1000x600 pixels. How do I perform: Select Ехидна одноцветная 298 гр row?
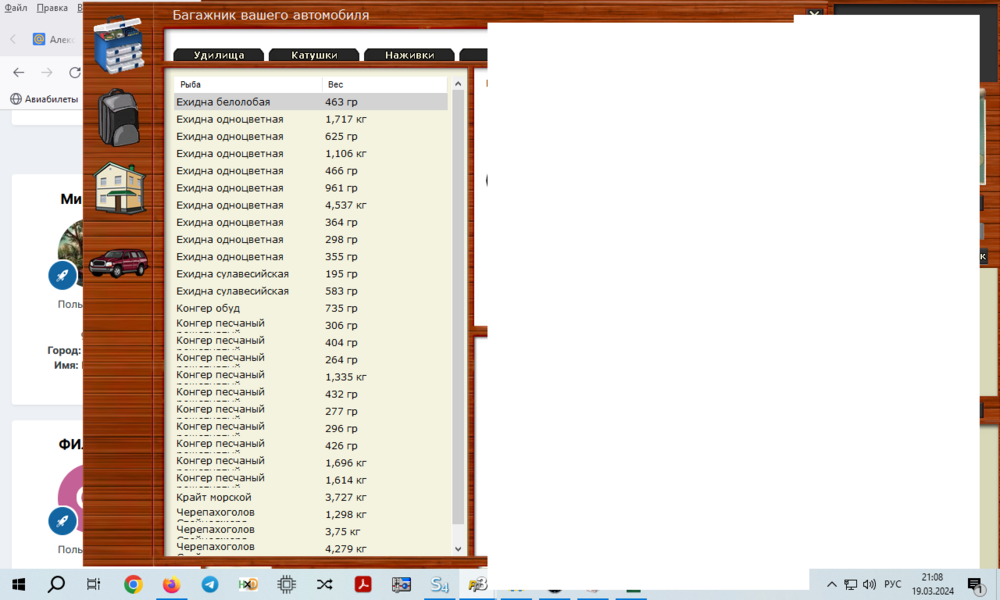311,240
